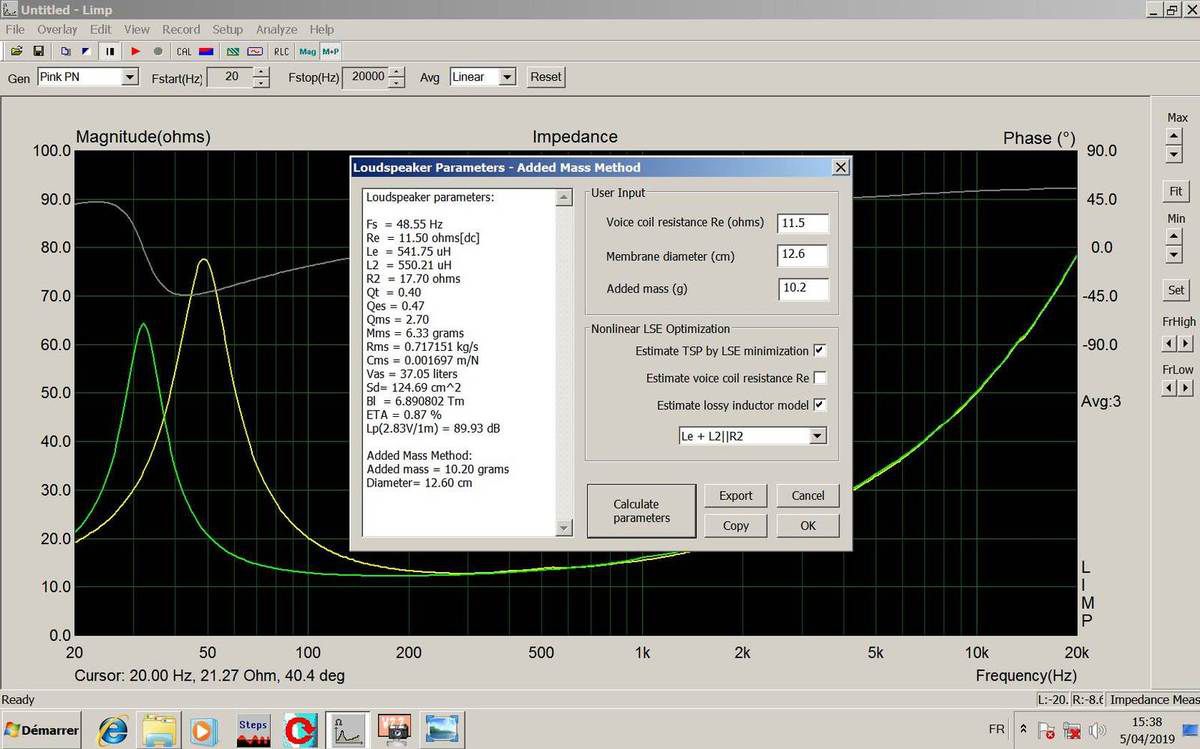This screenshot has height=749, width=1200.
Task: Switch to M+P magnitude and phase view
Action: pos(330,51)
